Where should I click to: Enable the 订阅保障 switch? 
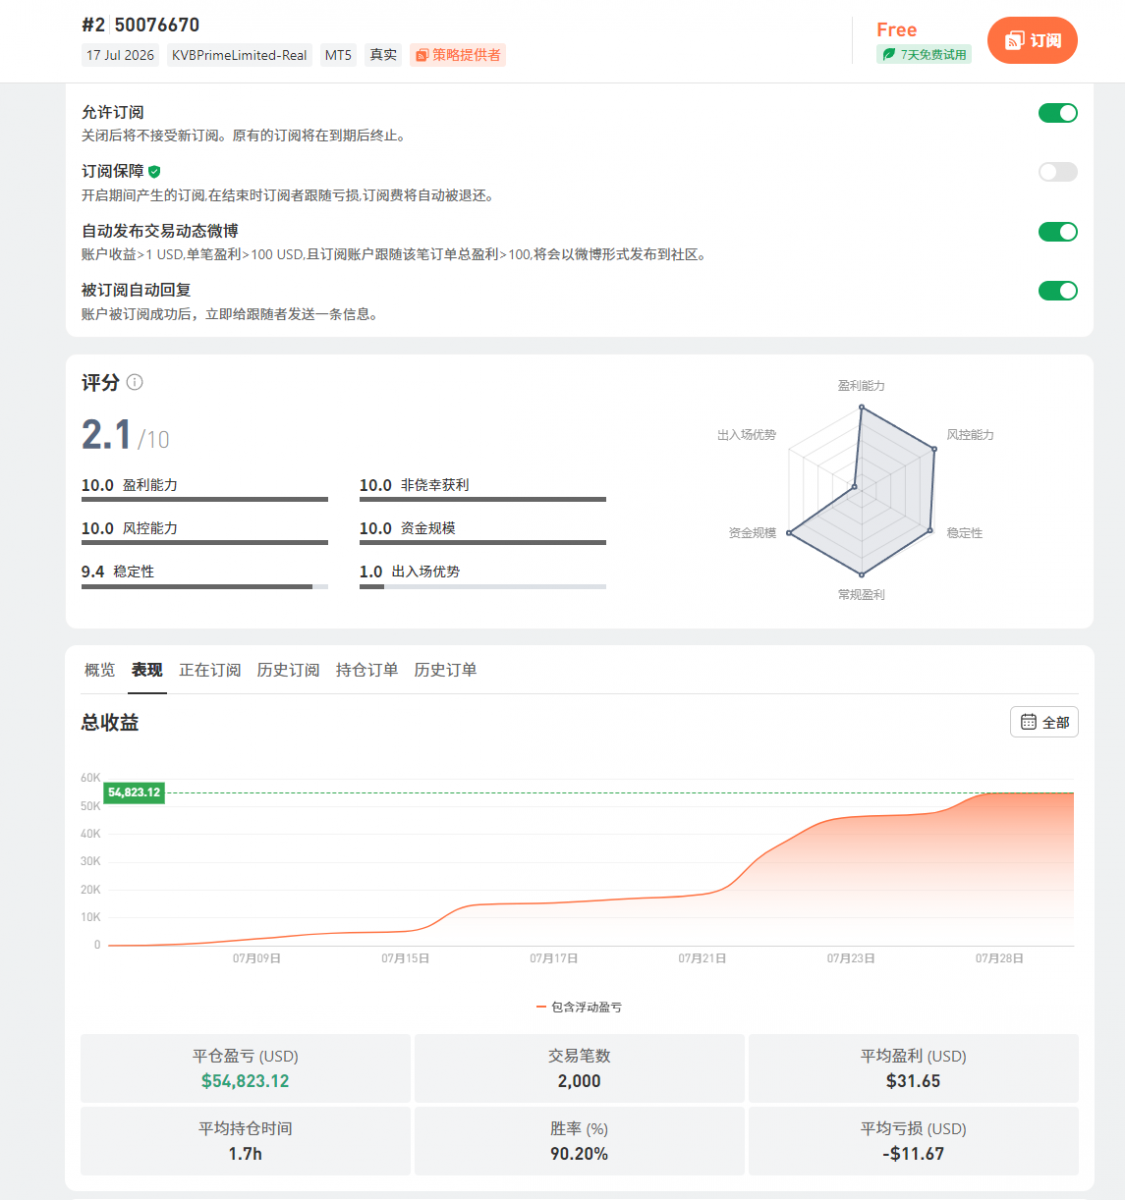click(x=1058, y=172)
